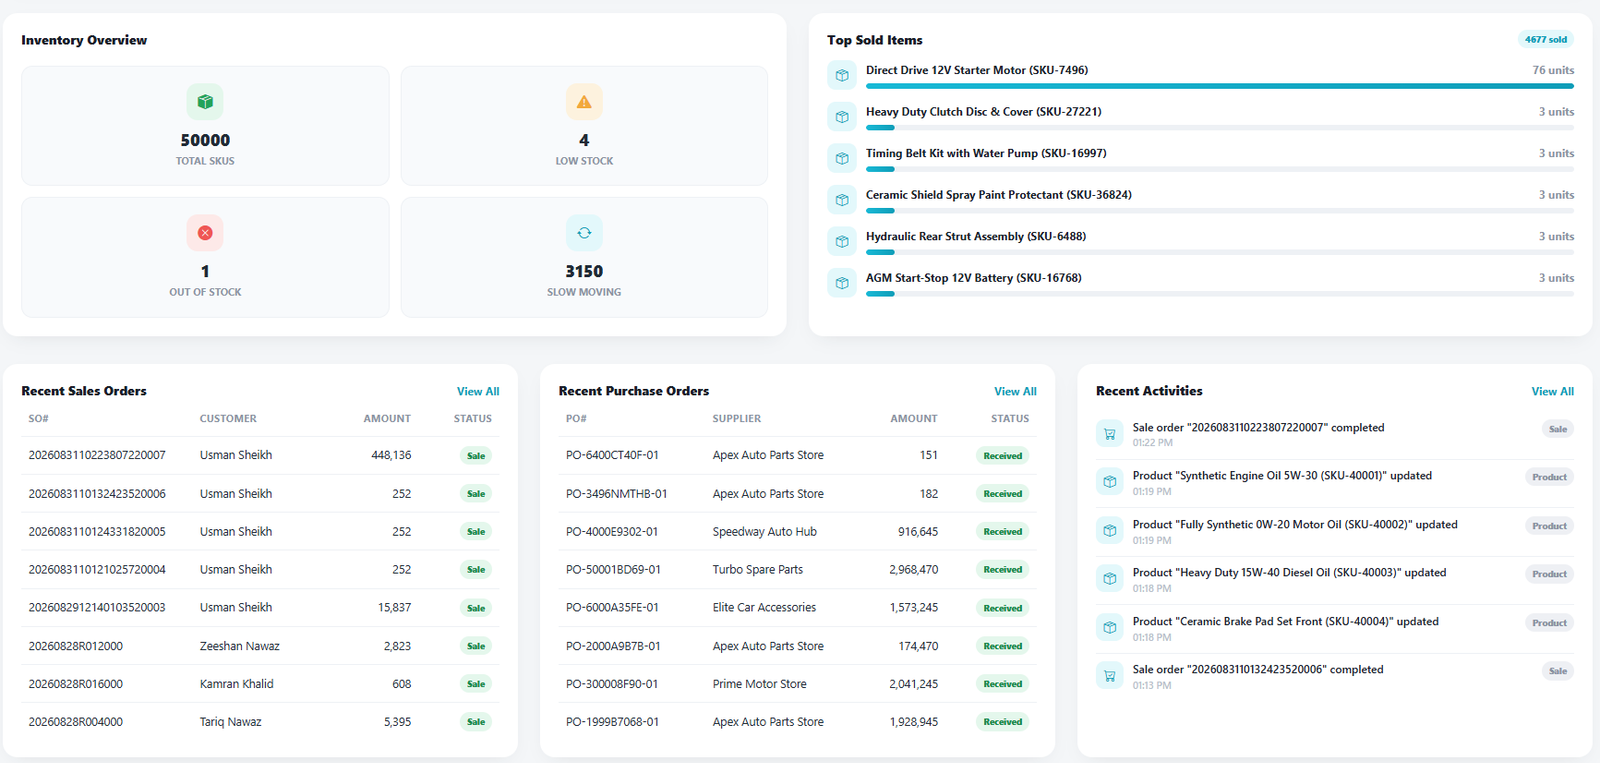Select supplier Turbo Spare Parts
The width and height of the screenshot is (1600, 763).
coord(758,569)
